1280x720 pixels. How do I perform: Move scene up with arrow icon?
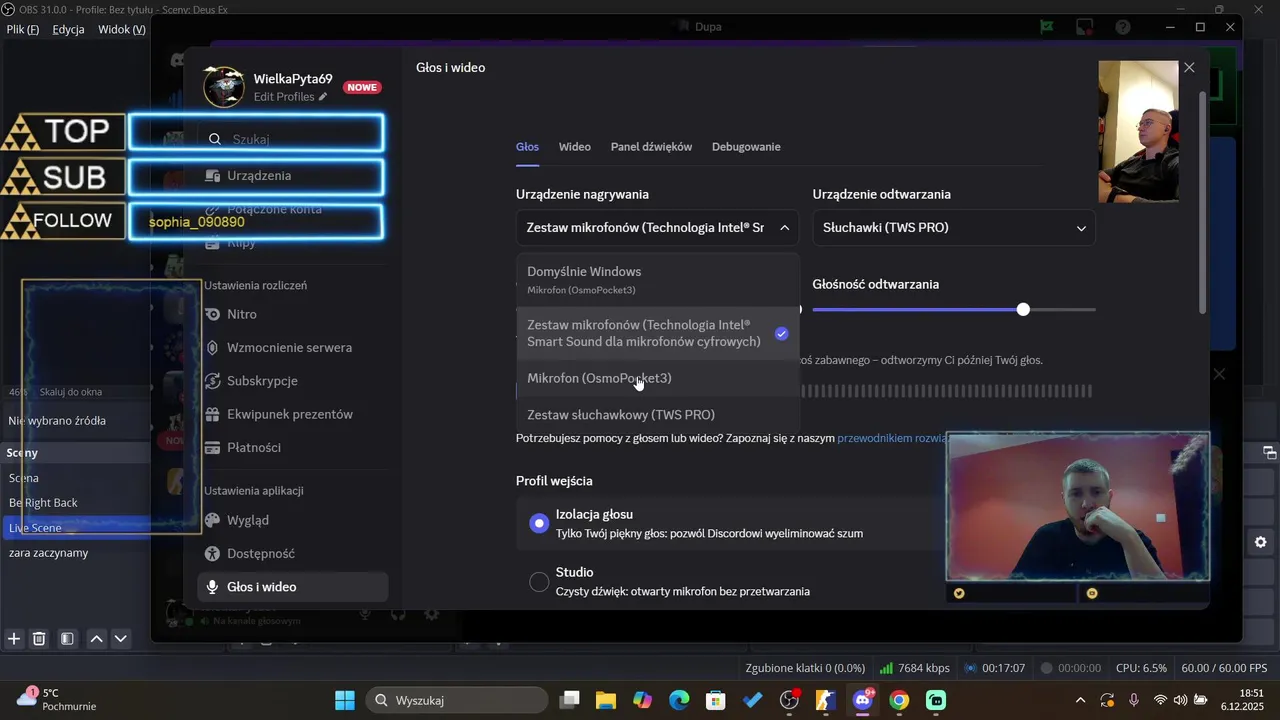coord(97,638)
